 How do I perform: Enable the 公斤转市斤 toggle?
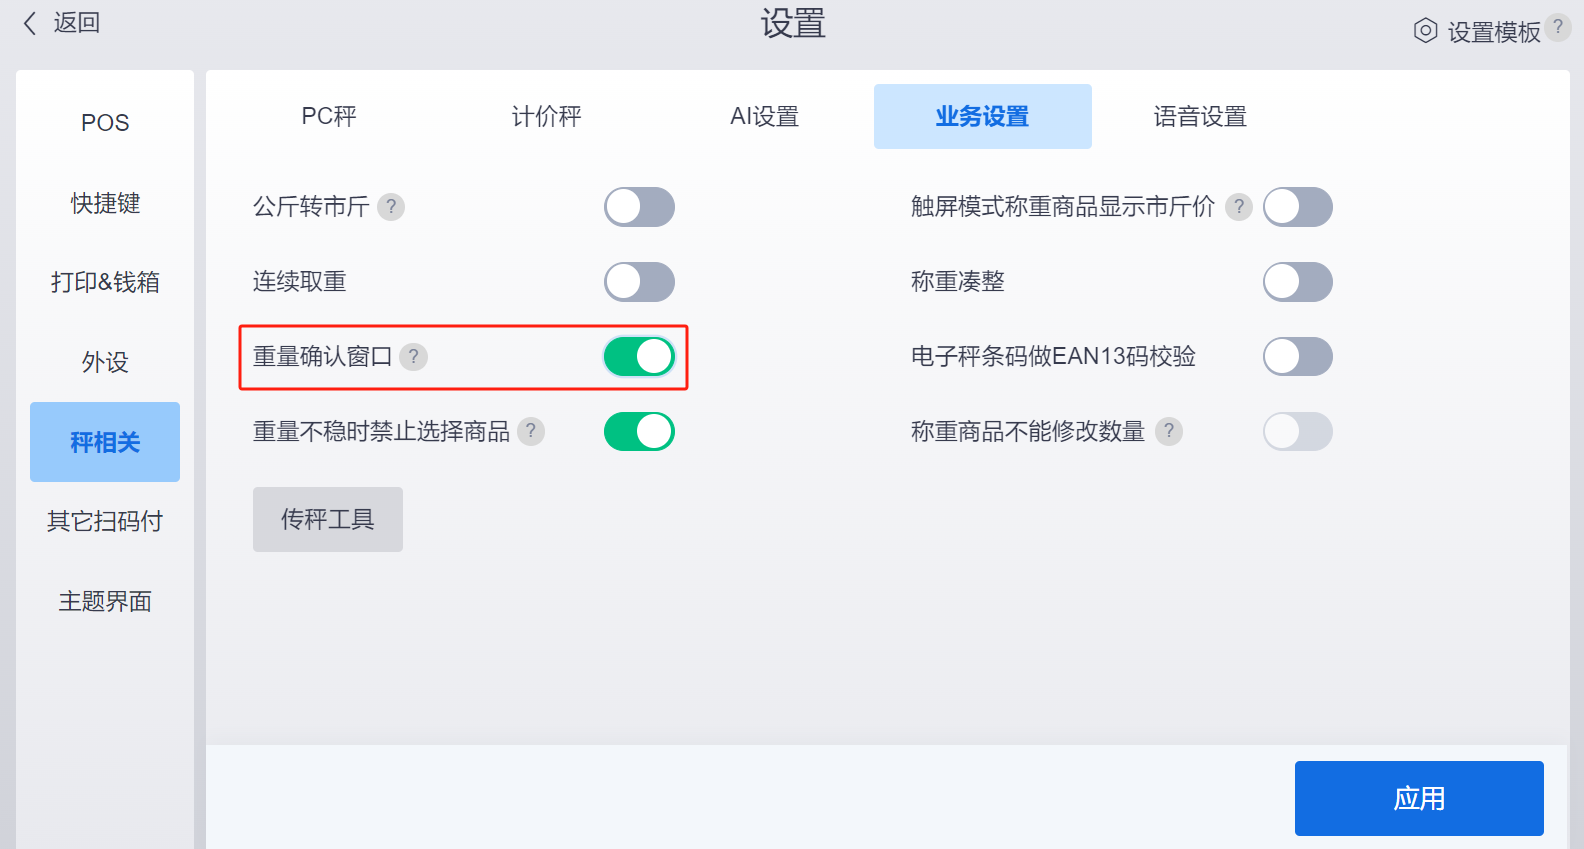[639, 207]
